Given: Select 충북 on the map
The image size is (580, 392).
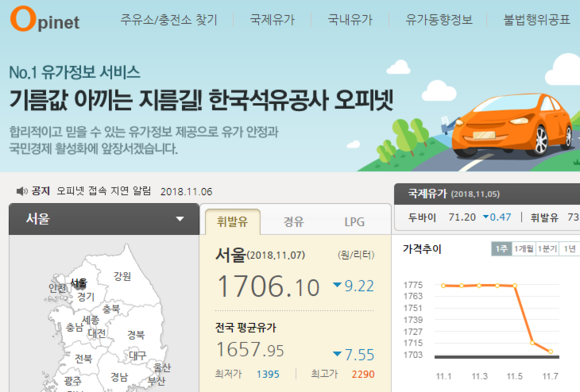Looking at the screenshot, I should pos(111,309).
